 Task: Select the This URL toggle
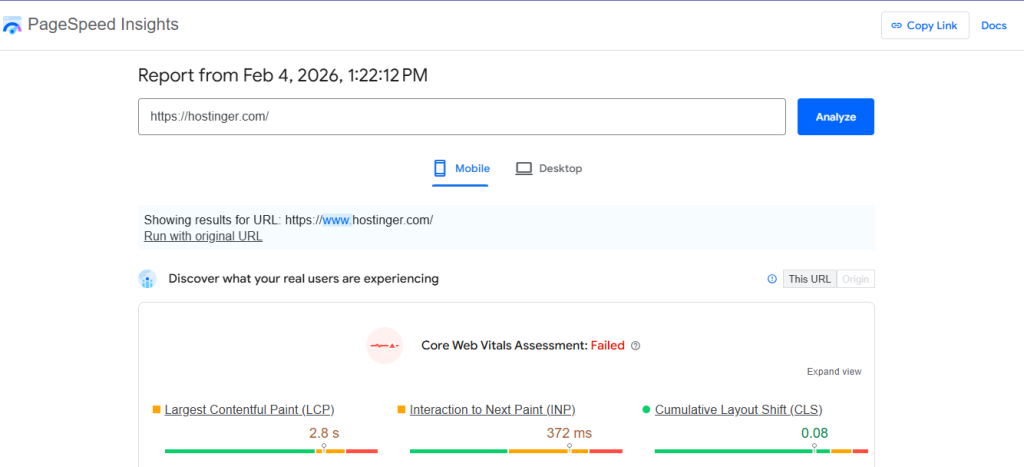click(x=810, y=279)
